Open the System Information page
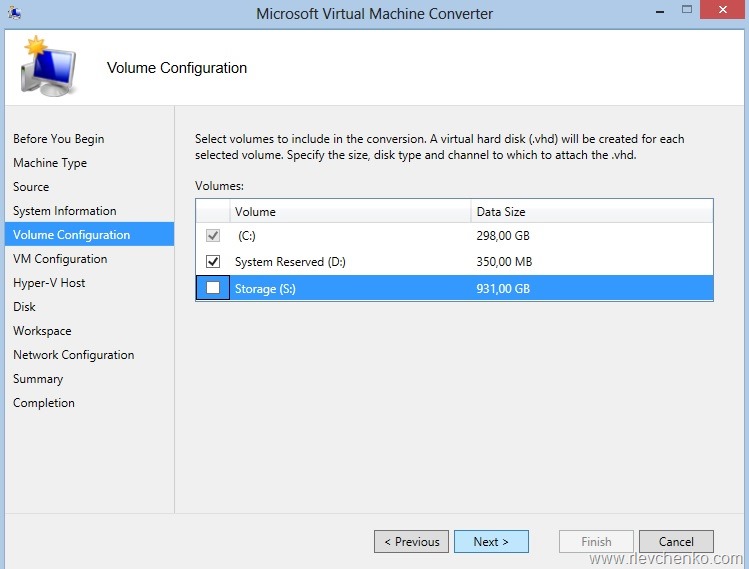The image size is (749, 569). tap(64, 211)
